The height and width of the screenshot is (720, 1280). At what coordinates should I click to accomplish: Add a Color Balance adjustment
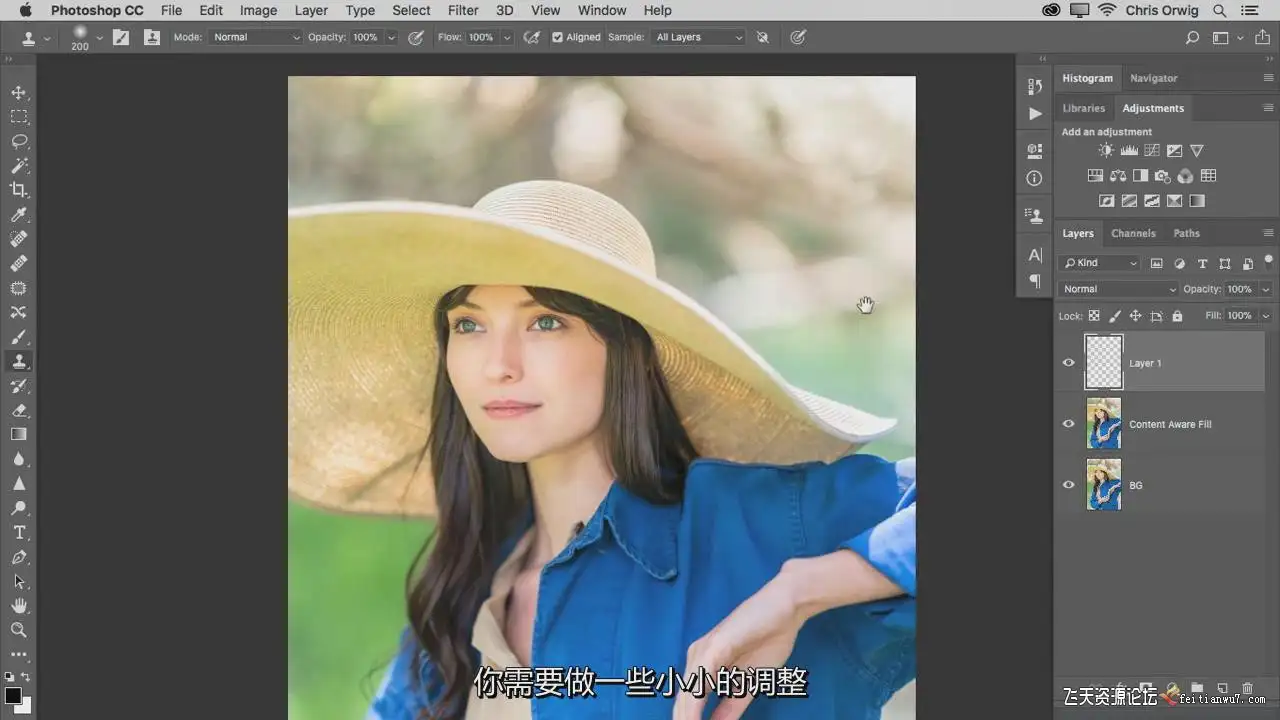tap(1118, 176)
